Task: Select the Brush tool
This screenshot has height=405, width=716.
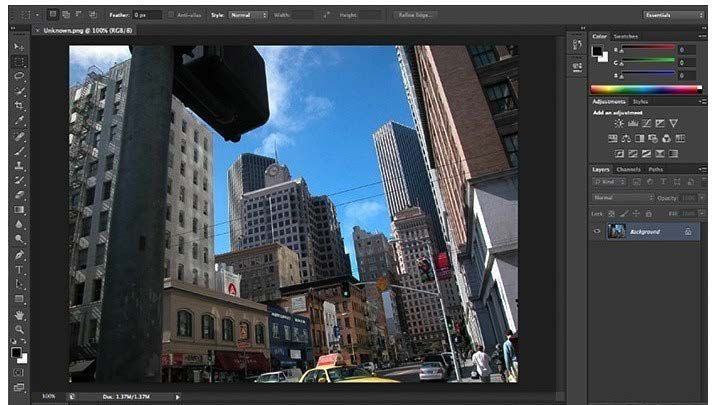Action: point(19,151)
